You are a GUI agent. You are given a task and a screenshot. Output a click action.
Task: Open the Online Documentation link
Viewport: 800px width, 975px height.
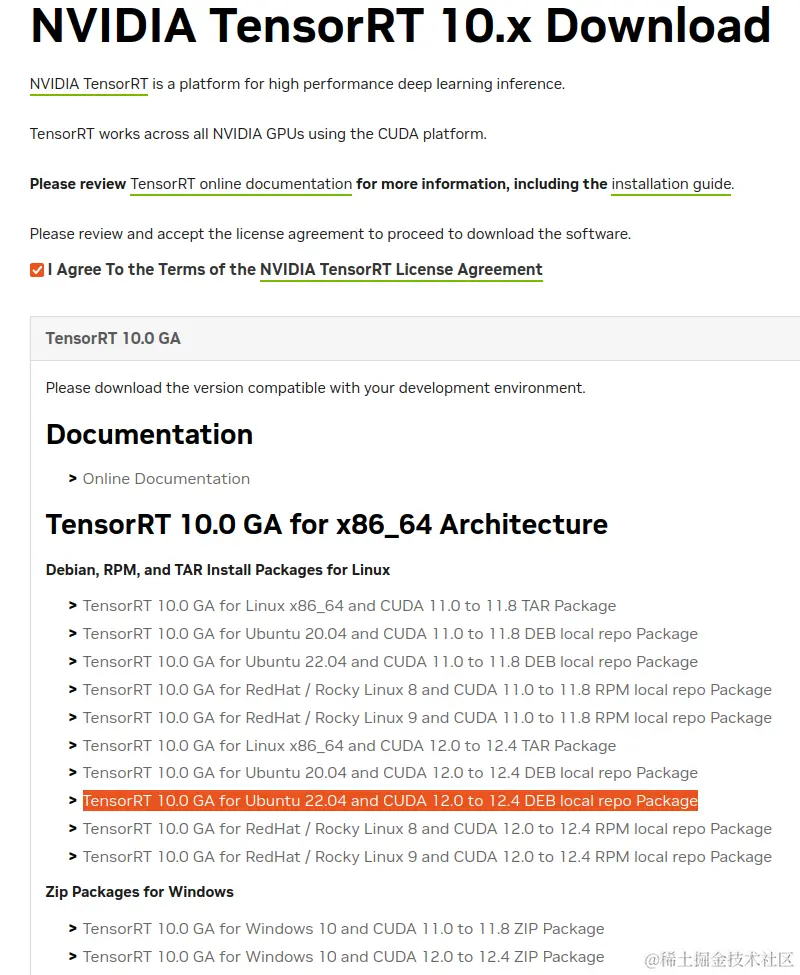coord(166,478)
